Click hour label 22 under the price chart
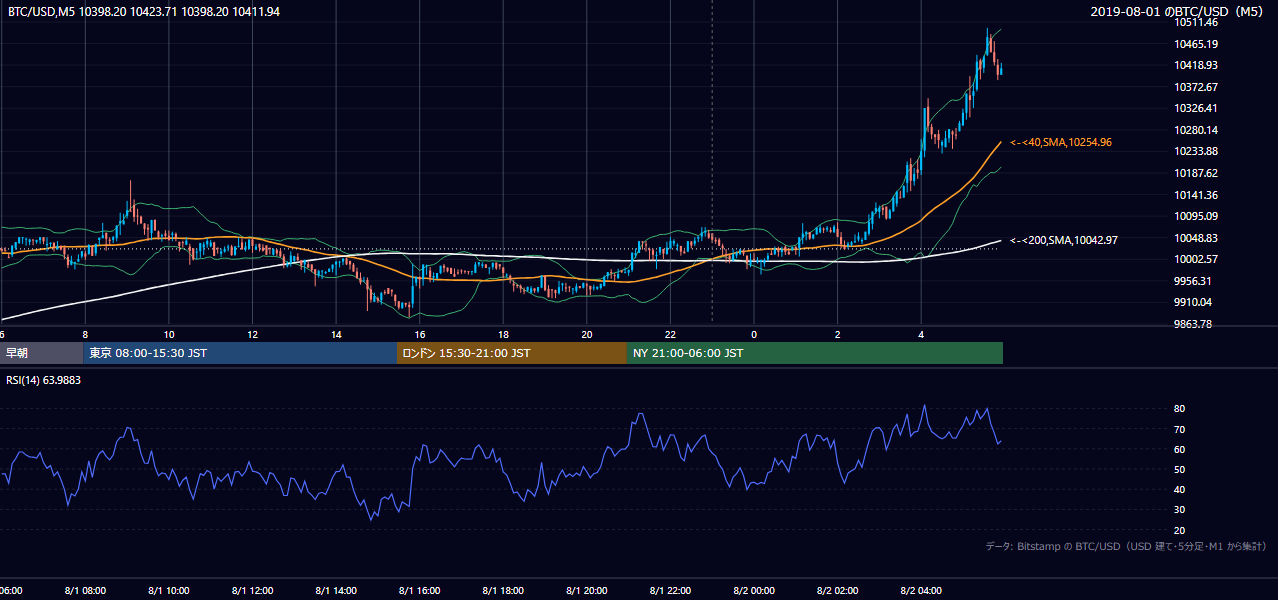The image size is (1278, 600). (671, 334)
